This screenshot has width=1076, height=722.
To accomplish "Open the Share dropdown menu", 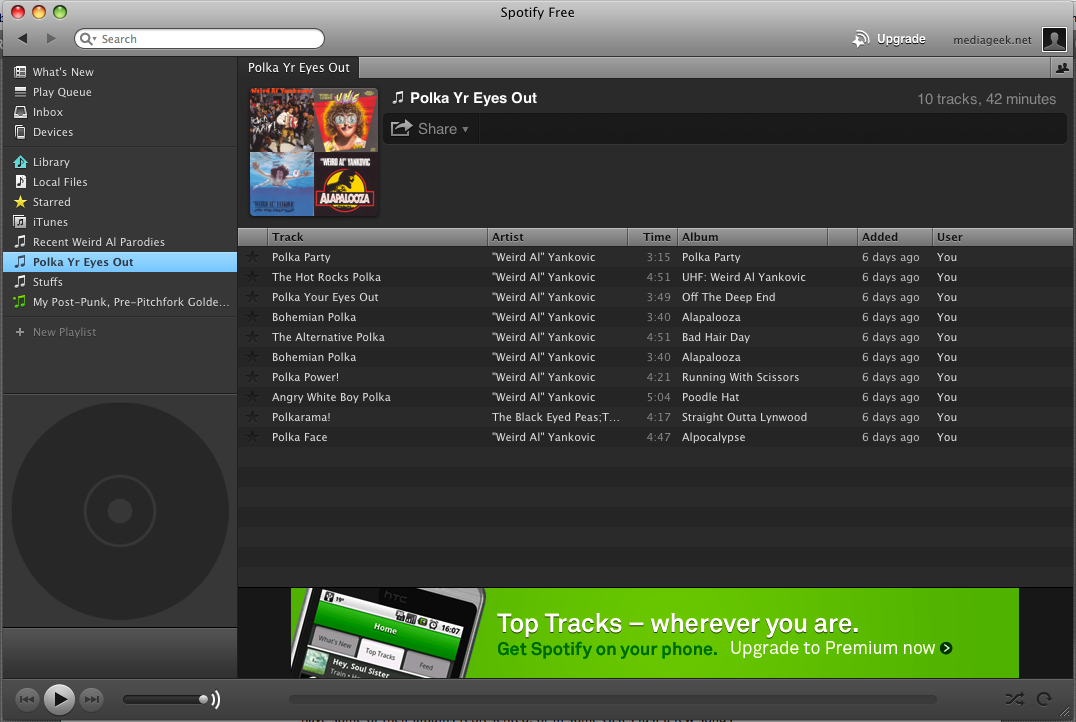I will [x=430, y=129].
